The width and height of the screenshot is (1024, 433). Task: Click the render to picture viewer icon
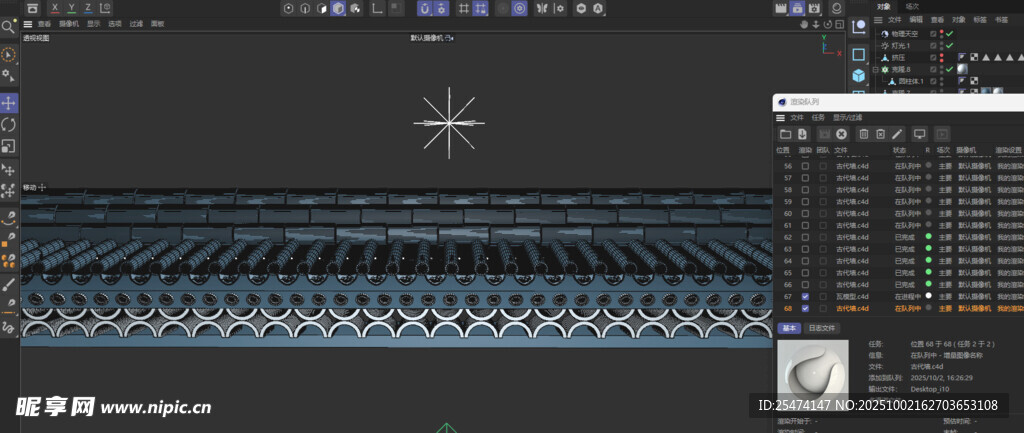pyautogui.click(x=797, y=8)
